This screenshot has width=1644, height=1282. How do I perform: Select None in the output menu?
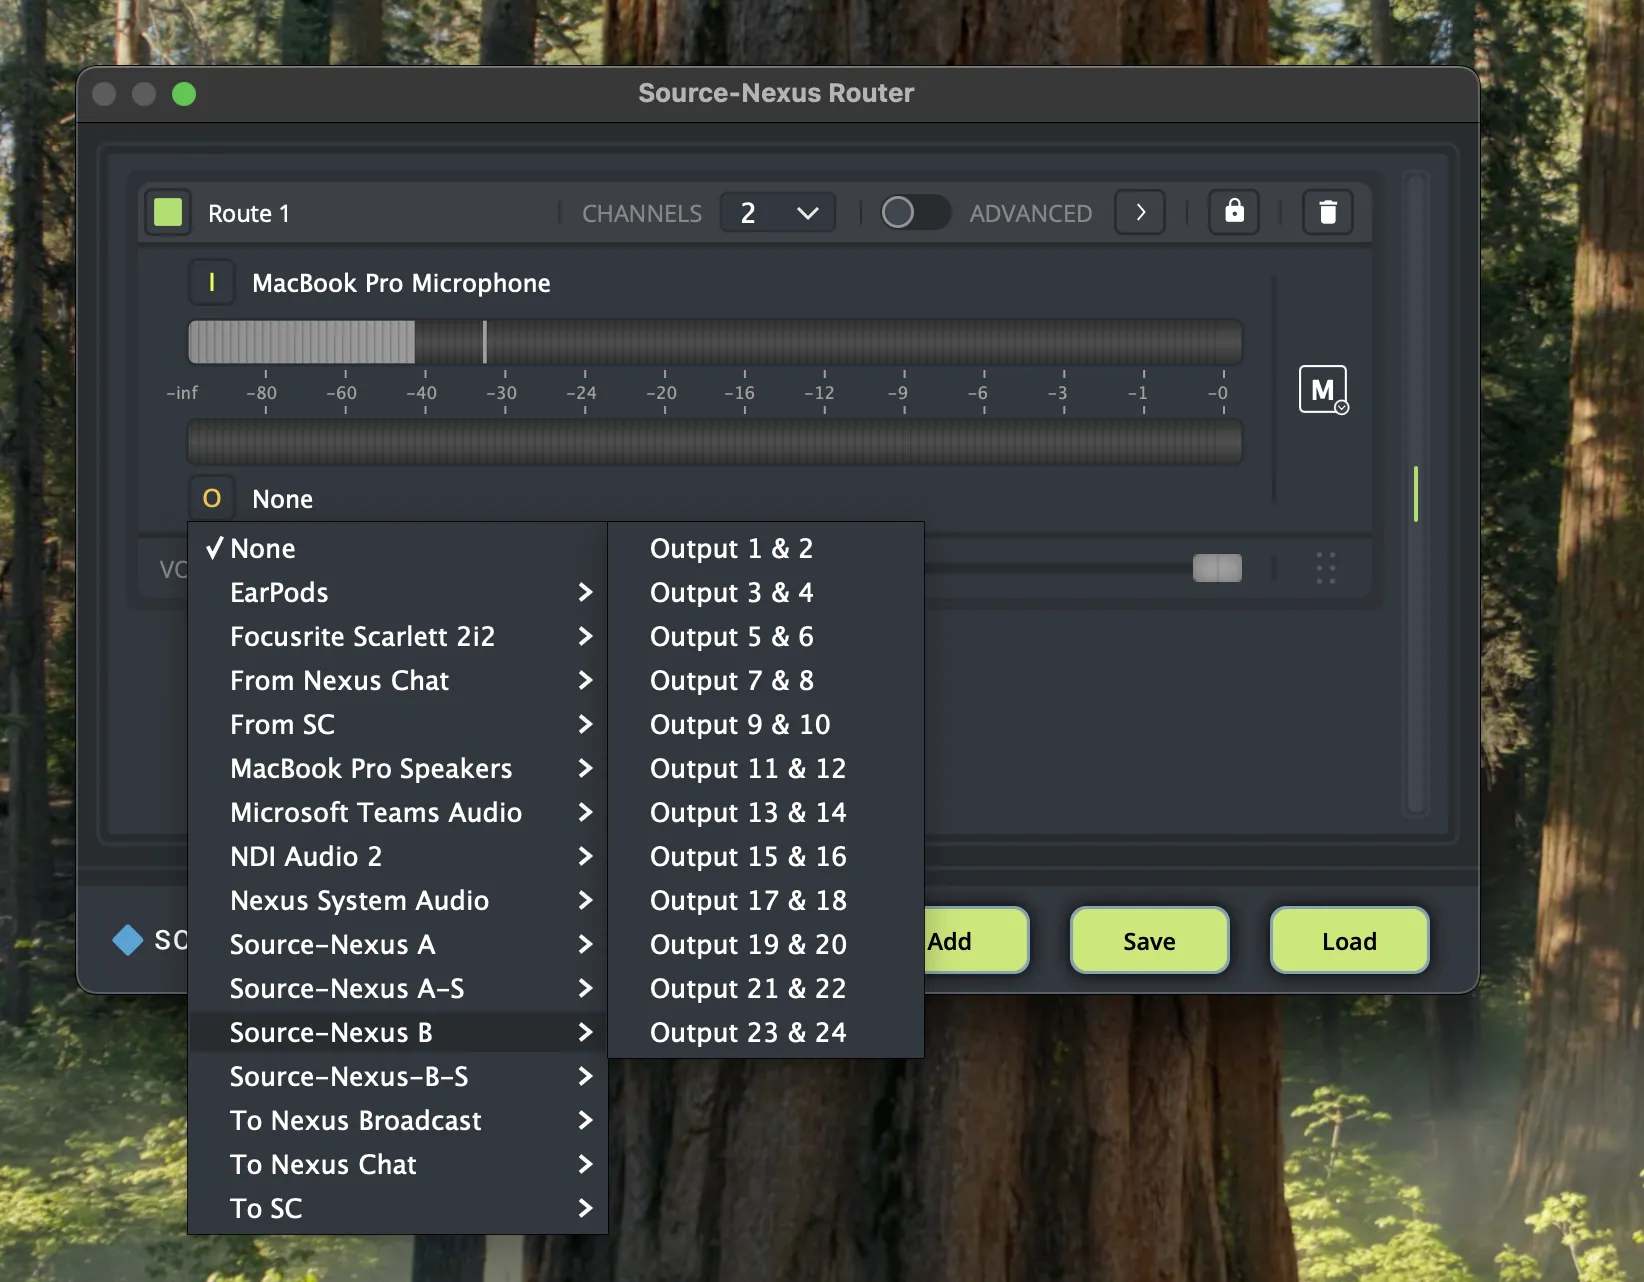(398, 548)
